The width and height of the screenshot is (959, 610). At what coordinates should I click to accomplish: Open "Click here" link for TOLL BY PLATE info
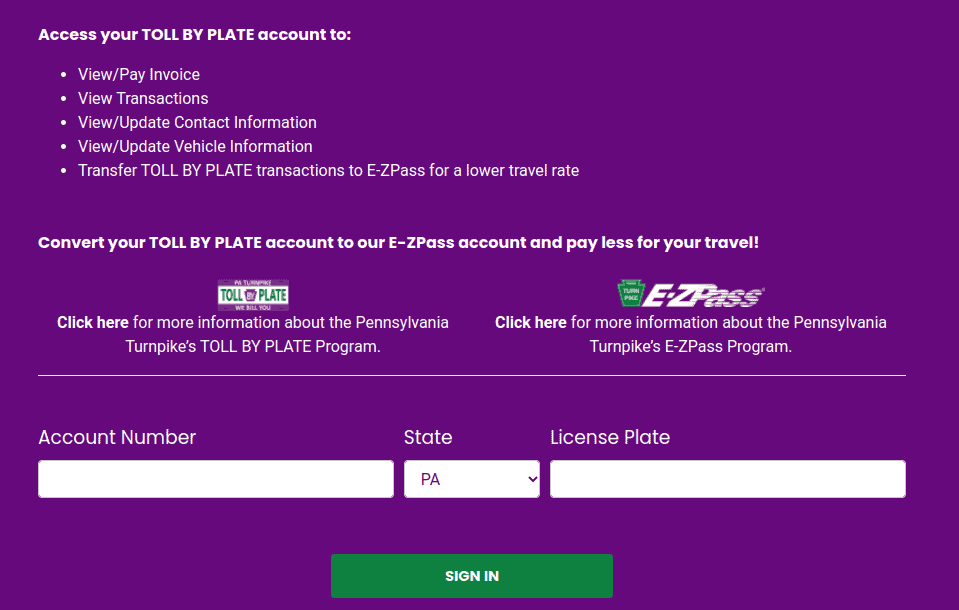(x=93, y=322)
